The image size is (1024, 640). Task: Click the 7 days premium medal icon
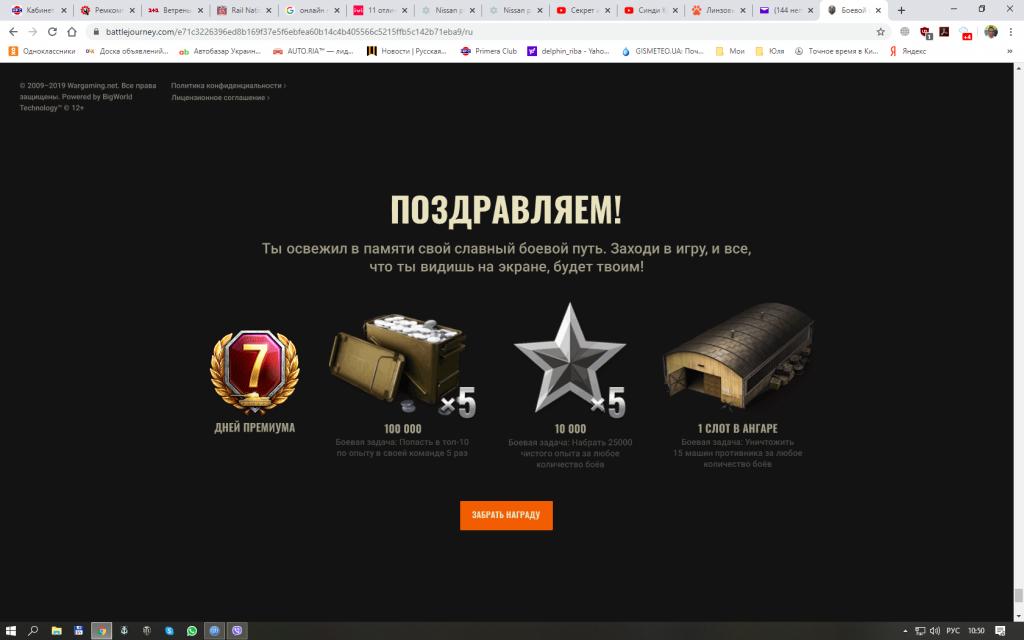coord(255,371)
